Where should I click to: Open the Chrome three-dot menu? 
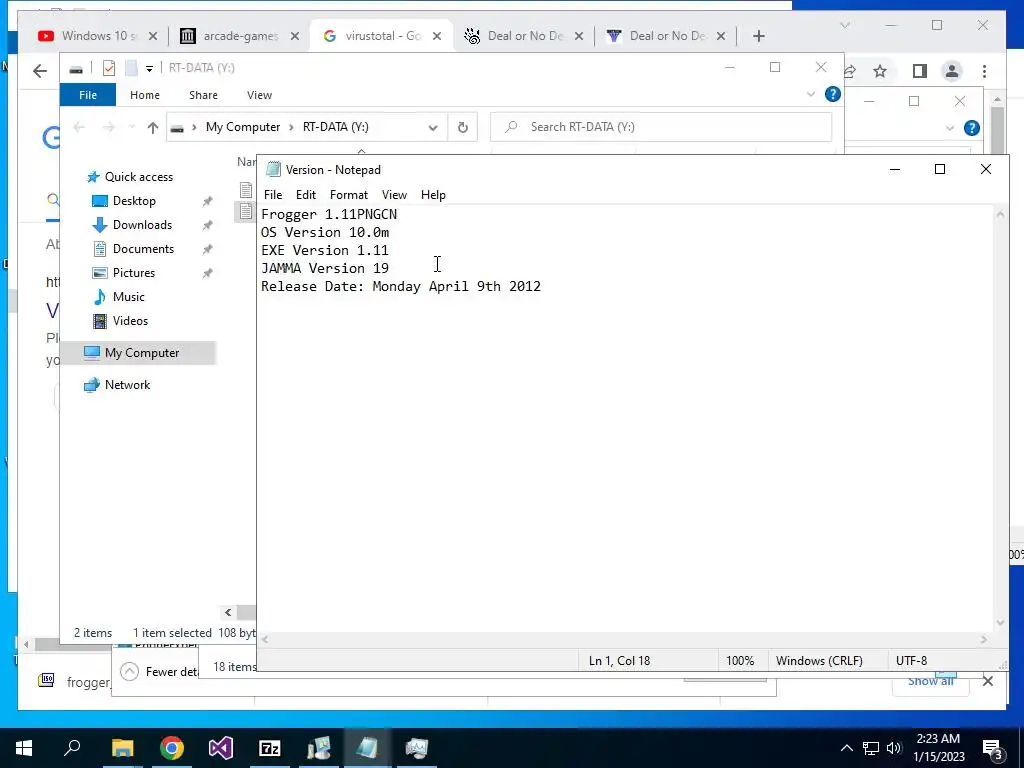pyautogui.click(x=984, y=71)
